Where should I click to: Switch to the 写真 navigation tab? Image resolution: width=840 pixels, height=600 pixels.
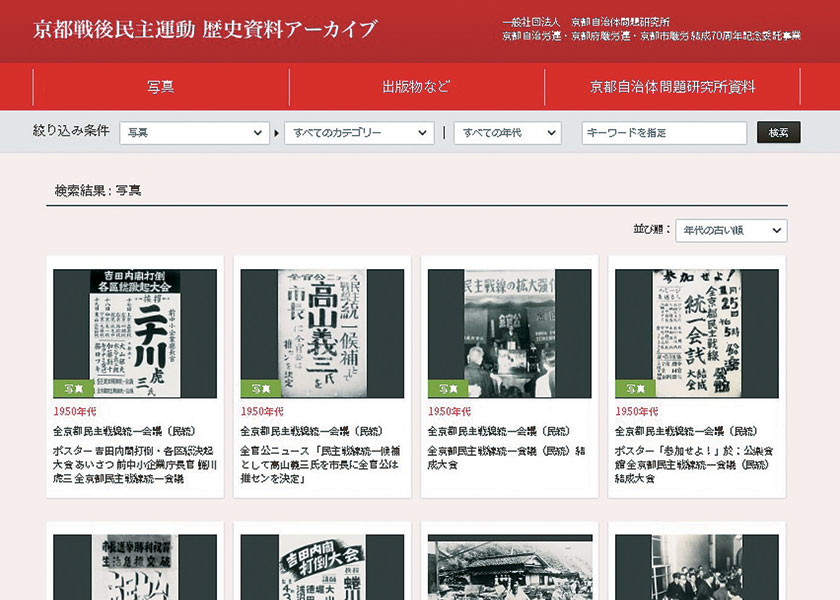click(161, 87)
